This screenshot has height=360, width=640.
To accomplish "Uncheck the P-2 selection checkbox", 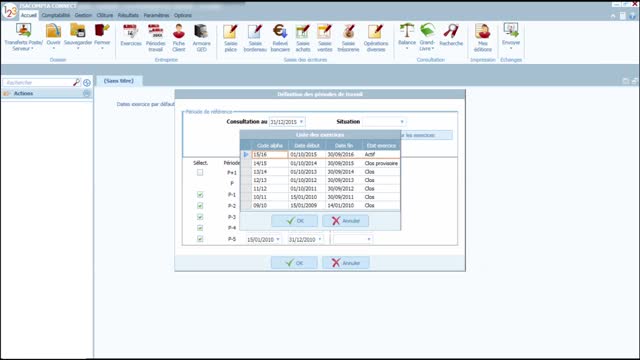I will (200, 206).
